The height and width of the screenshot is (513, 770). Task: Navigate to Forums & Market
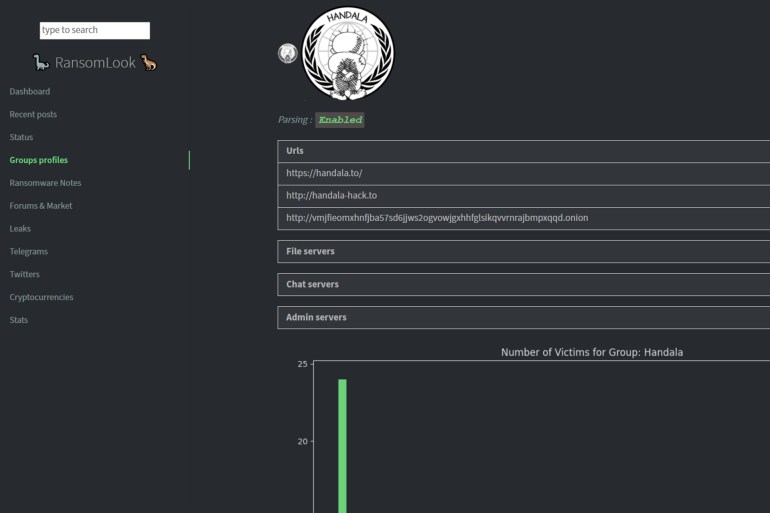(x=41, y=206)
